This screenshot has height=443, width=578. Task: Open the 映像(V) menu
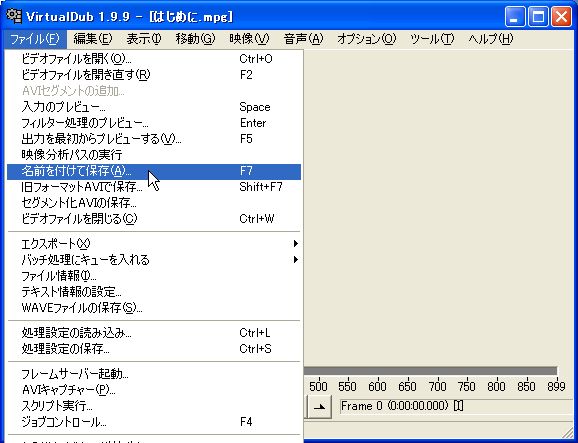pos(249,39)
